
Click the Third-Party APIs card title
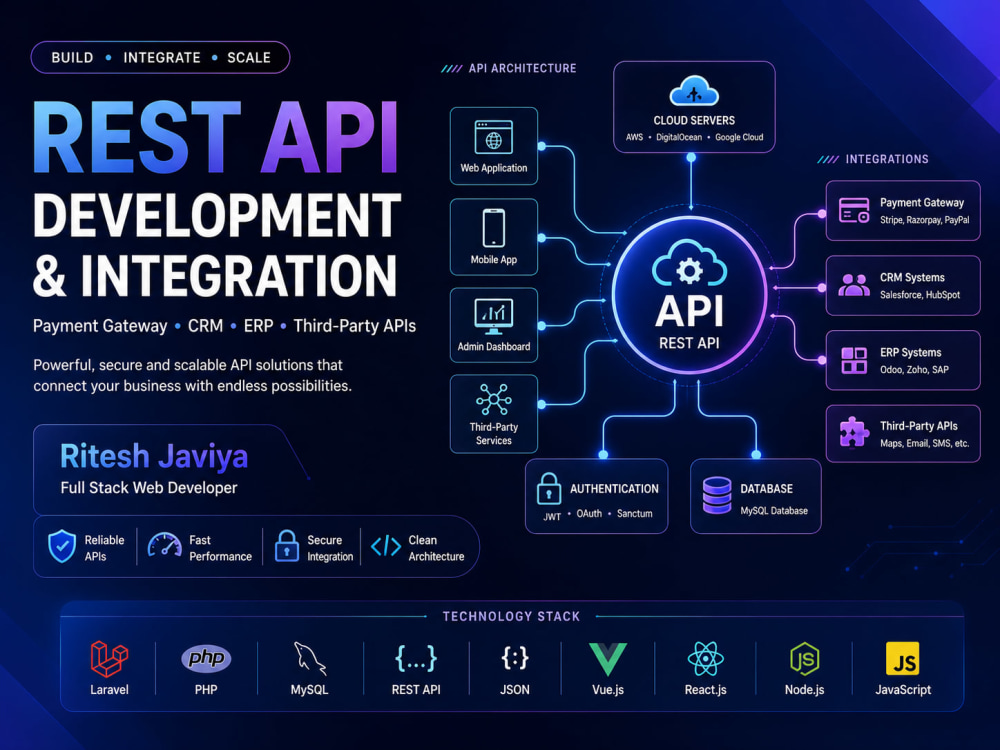tap(918, 426)
